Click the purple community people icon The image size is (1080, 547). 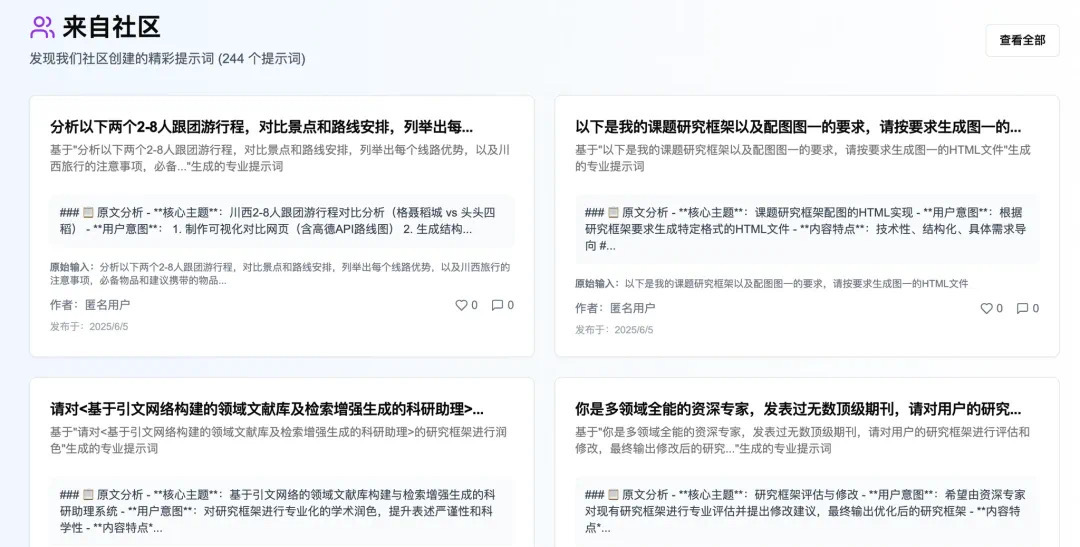tap(42, 27)
